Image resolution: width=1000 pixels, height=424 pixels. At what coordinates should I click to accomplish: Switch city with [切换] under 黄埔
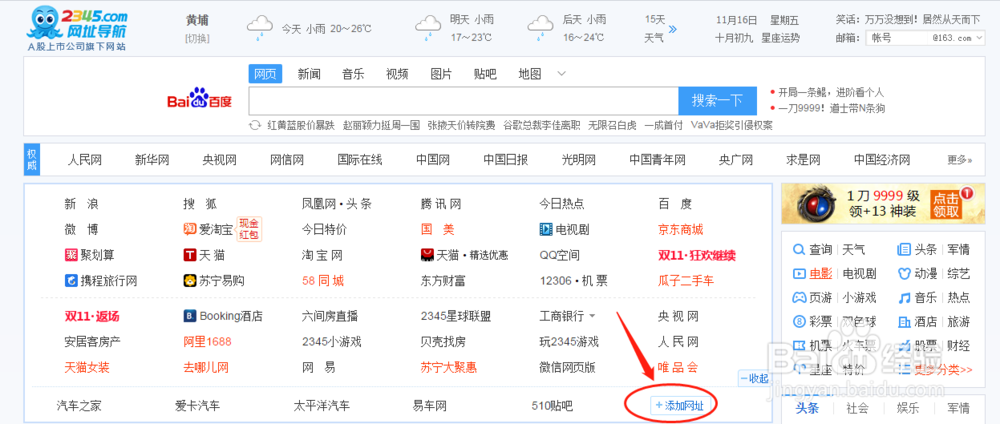pyautogui.click(x=197, y=38)
